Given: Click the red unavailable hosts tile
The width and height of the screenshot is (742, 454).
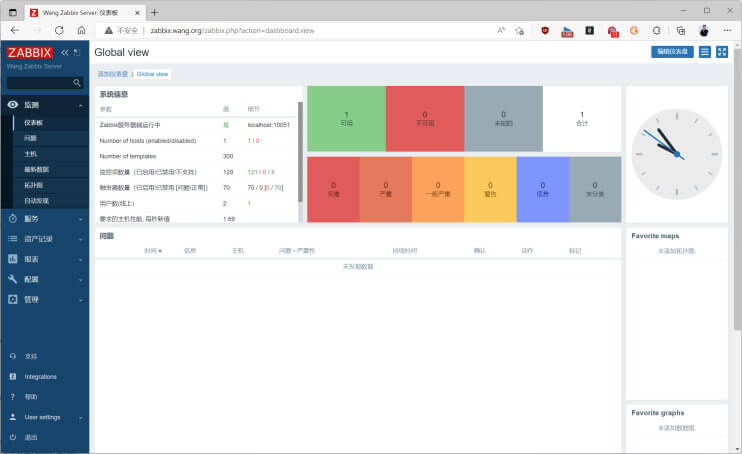Looking at the screenshot, I should 425,118.
